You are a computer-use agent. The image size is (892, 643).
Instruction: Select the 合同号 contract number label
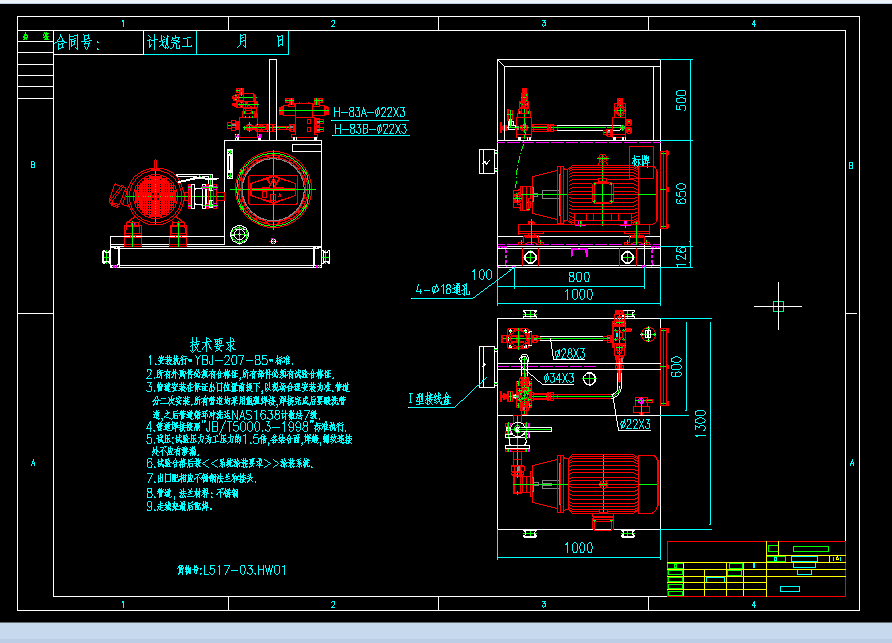[77, 43]
